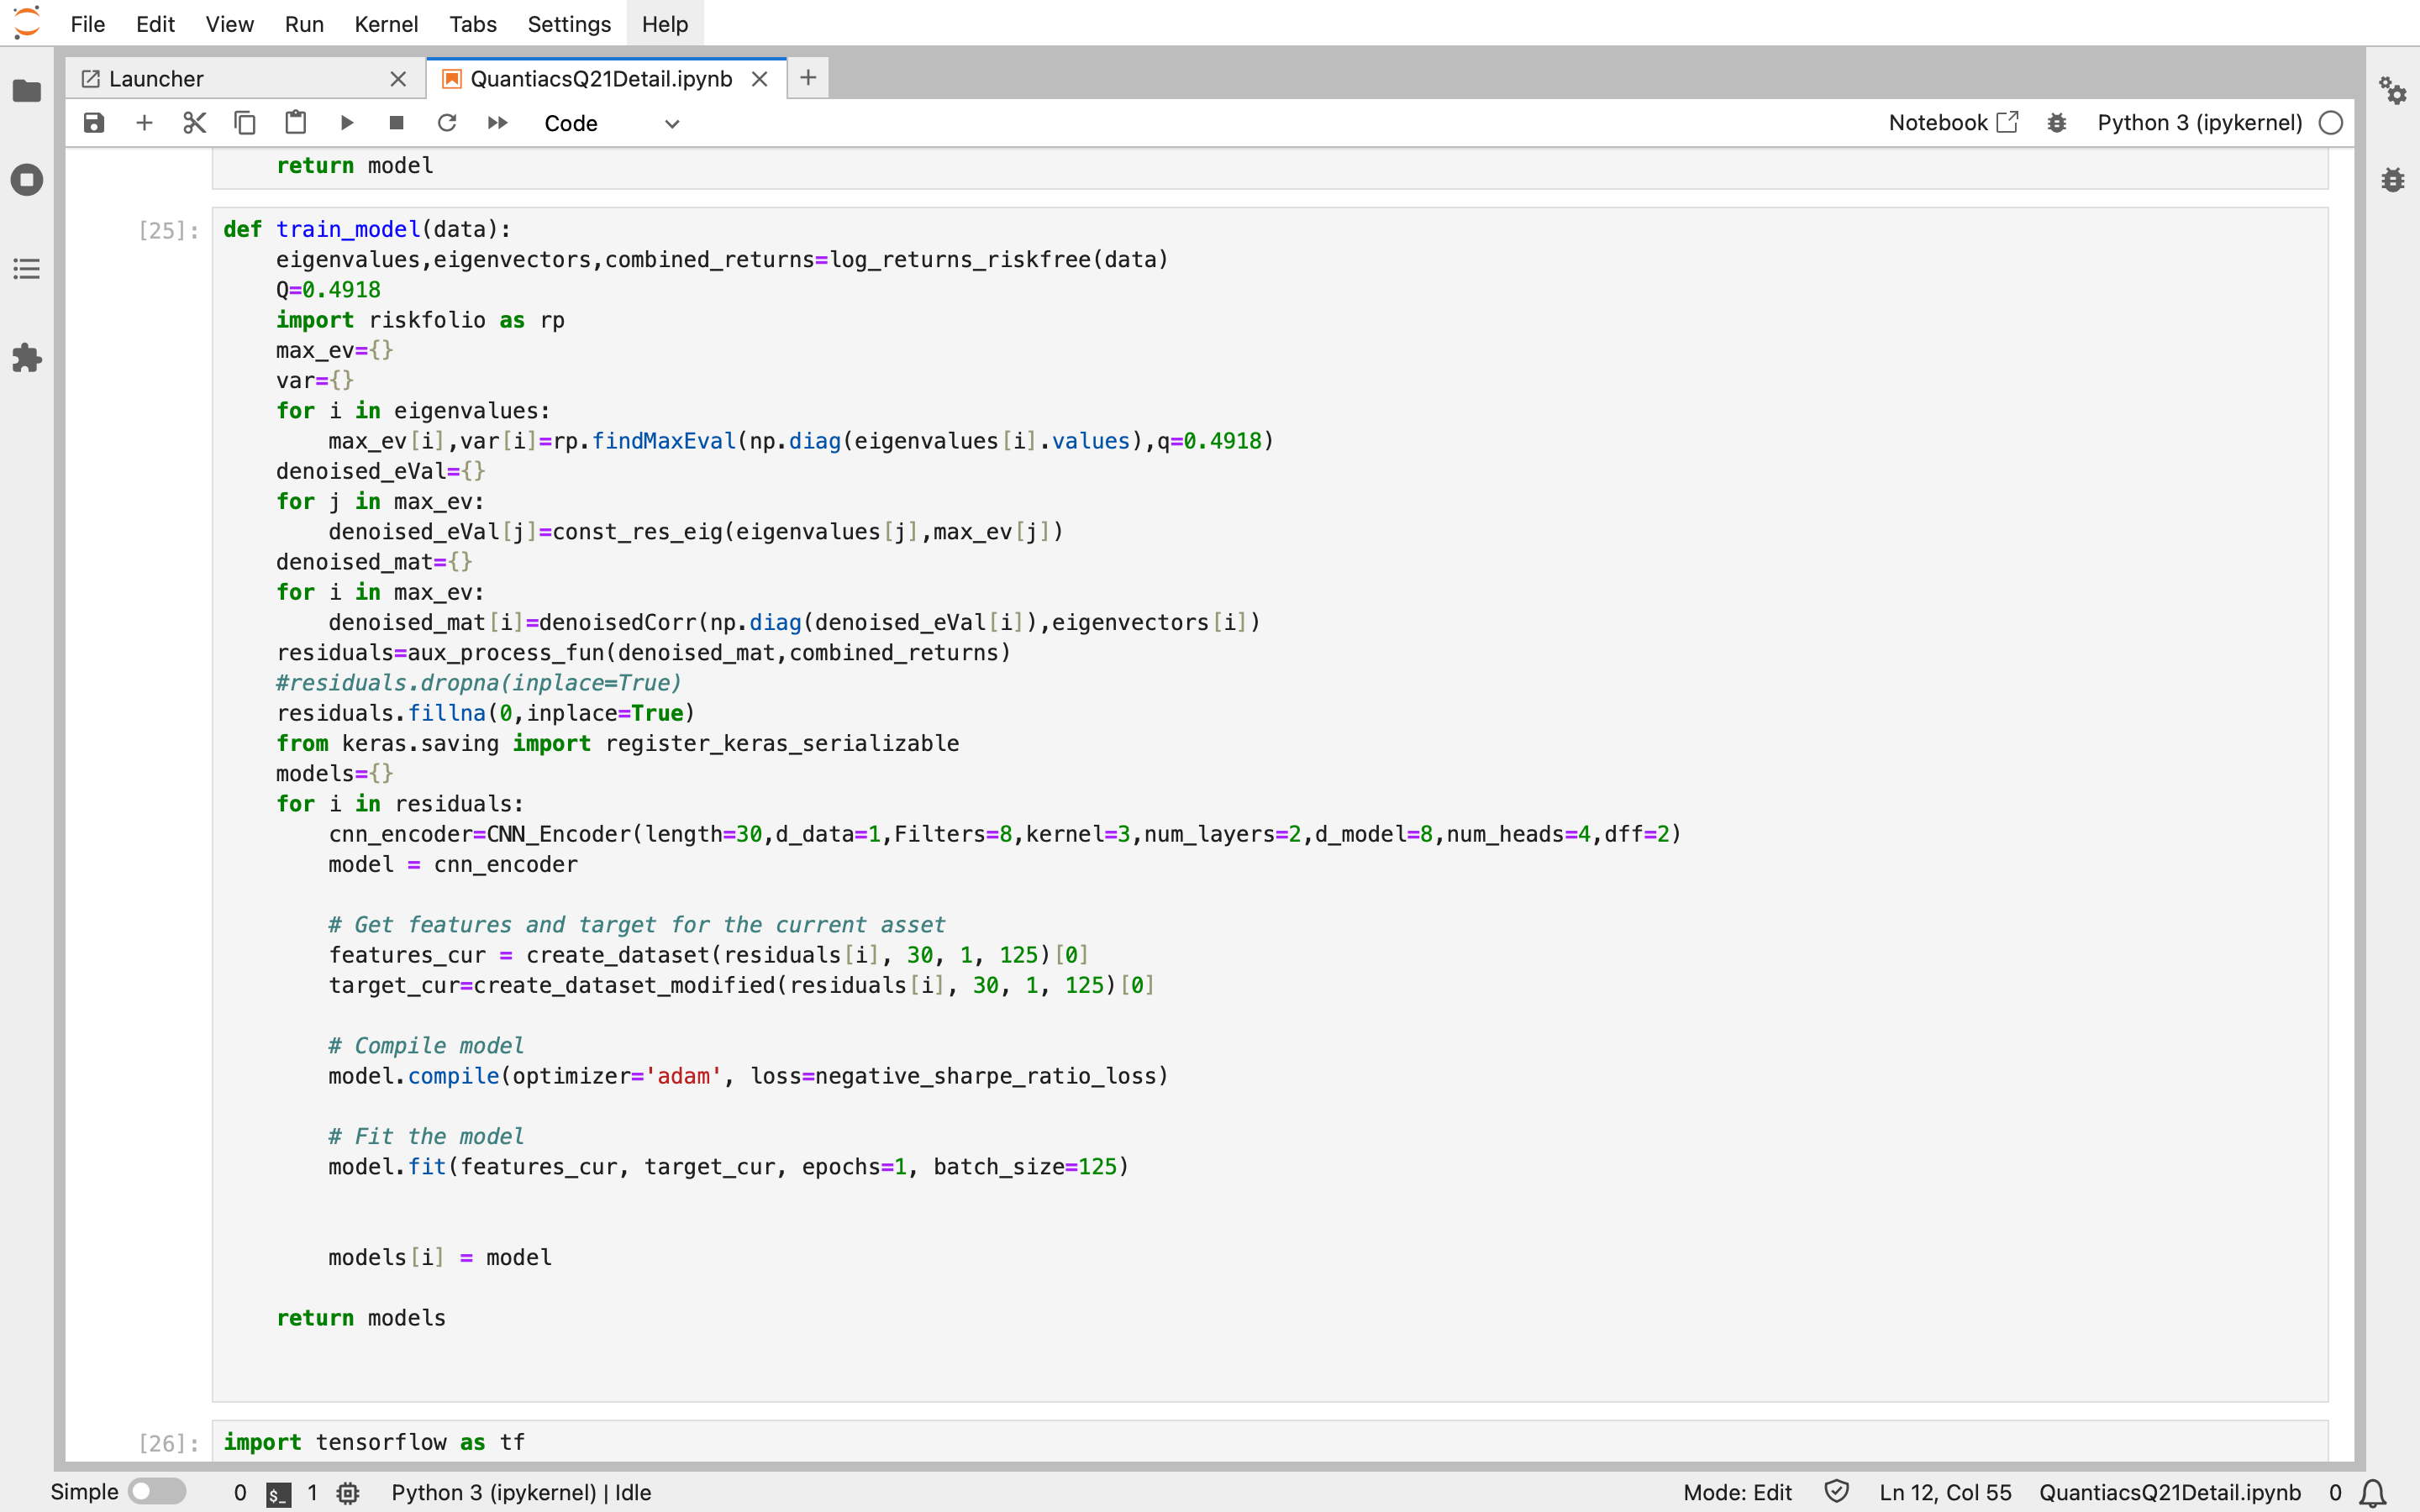
Task: Open the cell type dropdown showing Code
Action: (612, 123)
